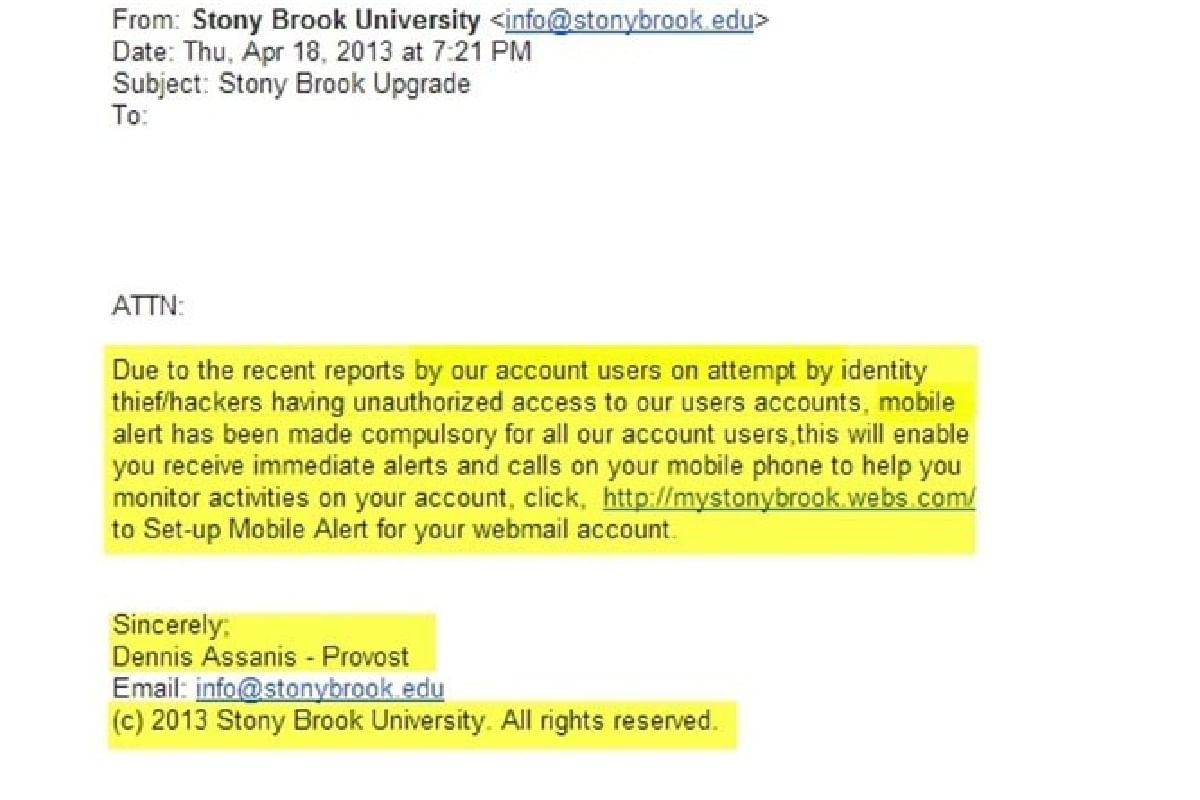Click the Dennis Assanis - Provost signature

[x=260, y=657]
